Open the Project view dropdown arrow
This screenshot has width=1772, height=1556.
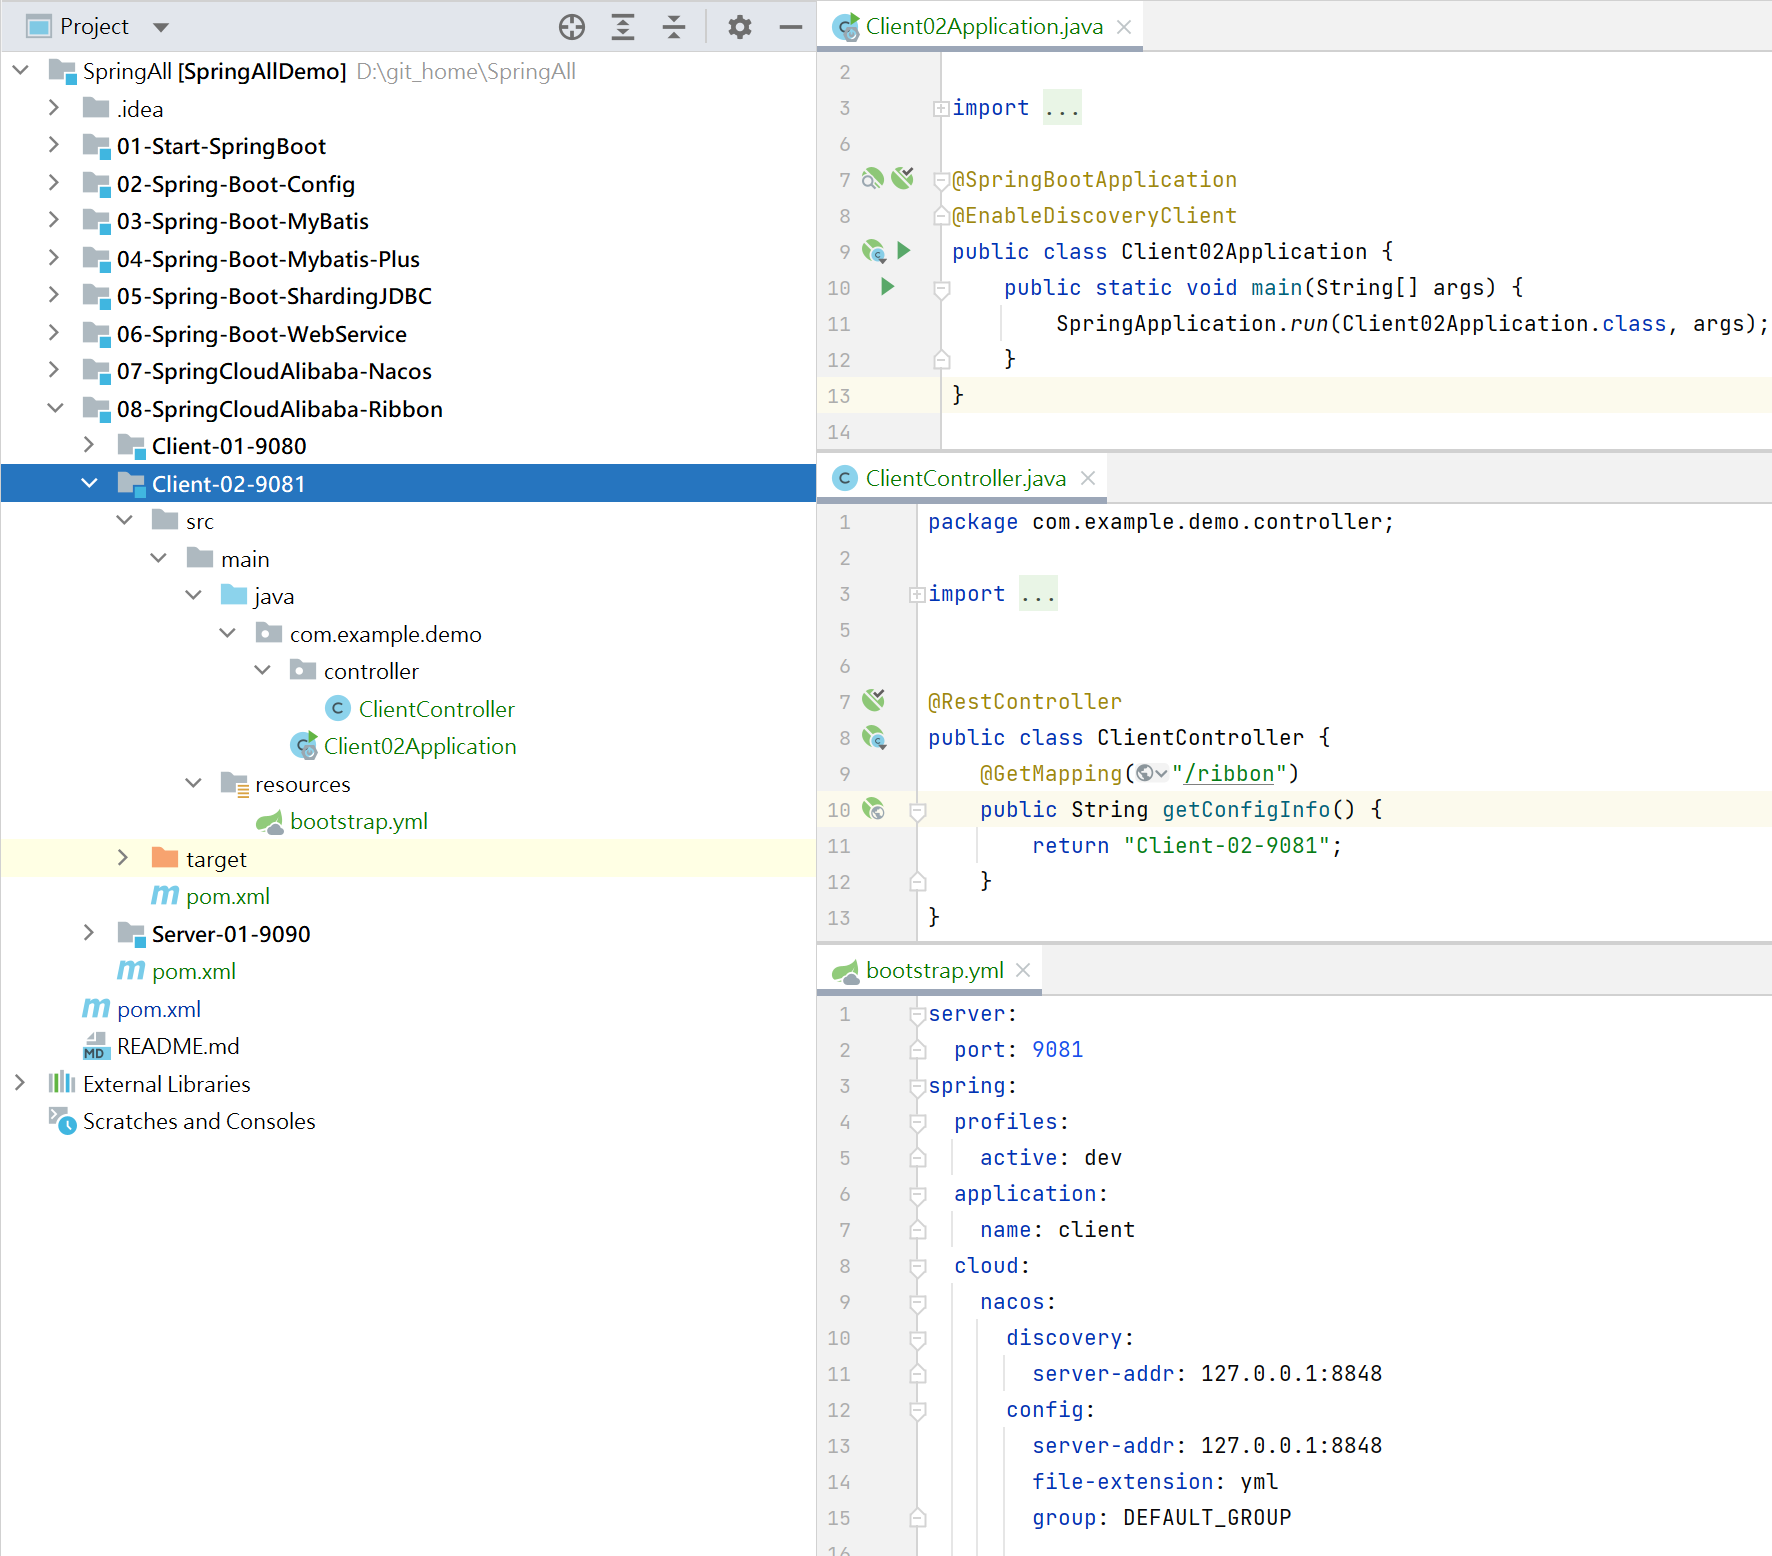pos(161,27)
